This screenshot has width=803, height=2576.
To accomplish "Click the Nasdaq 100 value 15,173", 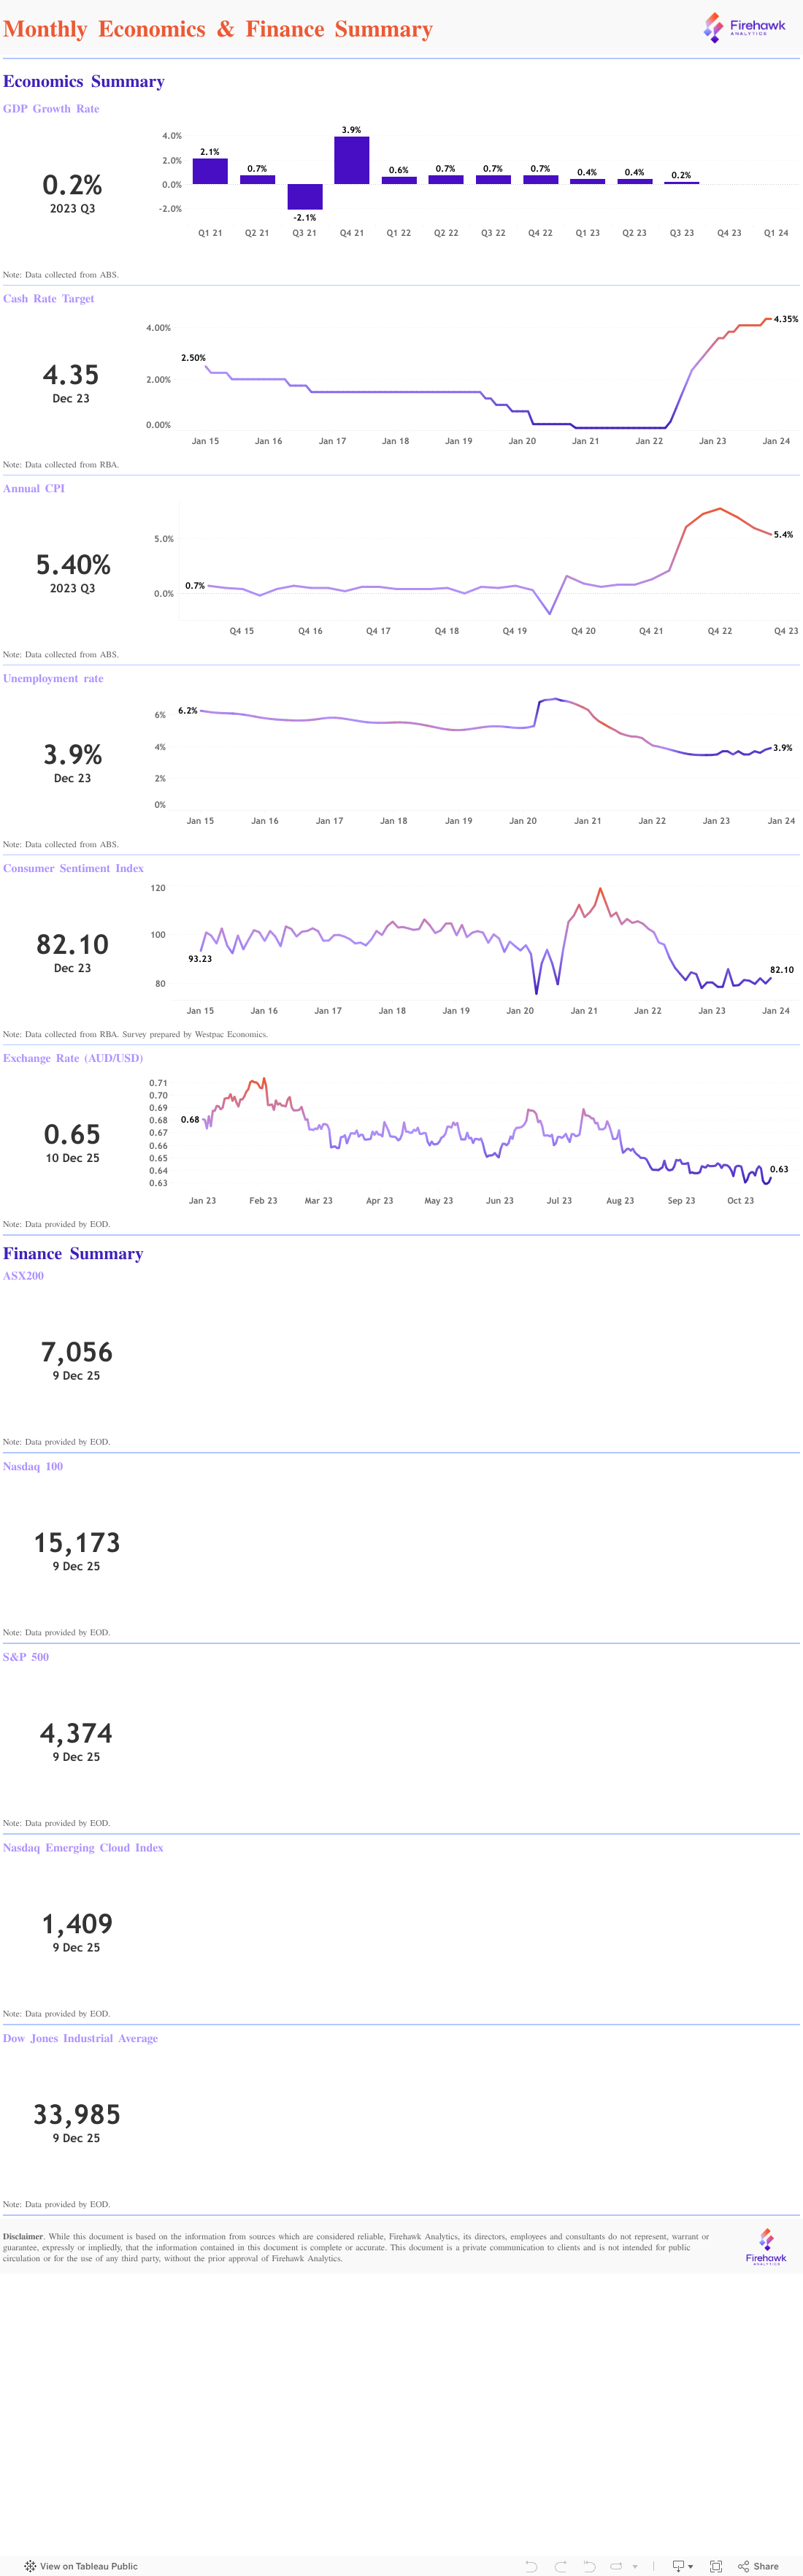I will (x=77, y=1543).
